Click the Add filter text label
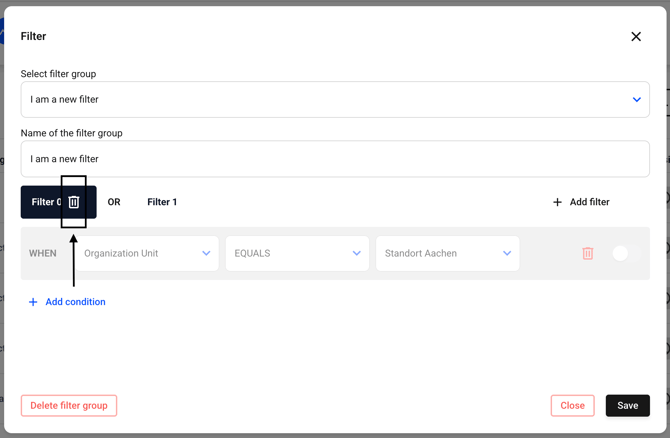Image resolution: width=670 pixels, height=438 pixels. click(589, 202)
